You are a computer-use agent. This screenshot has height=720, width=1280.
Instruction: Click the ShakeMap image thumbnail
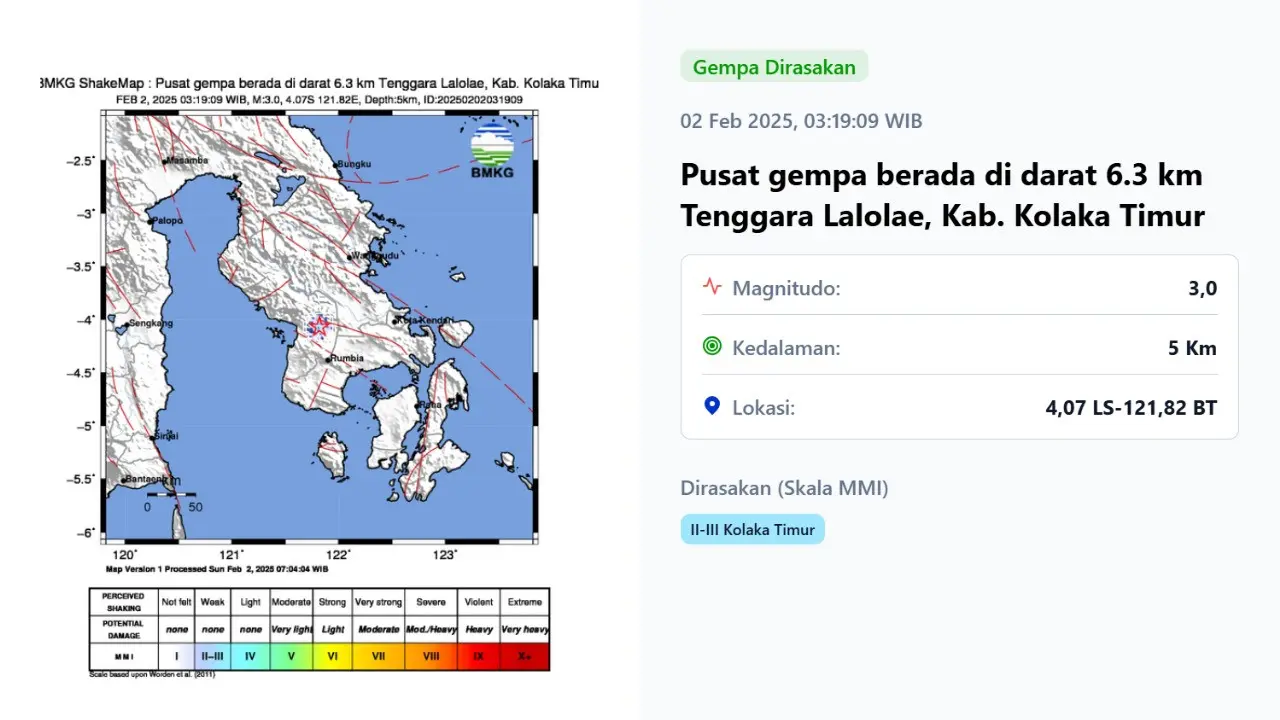[320, 375]
